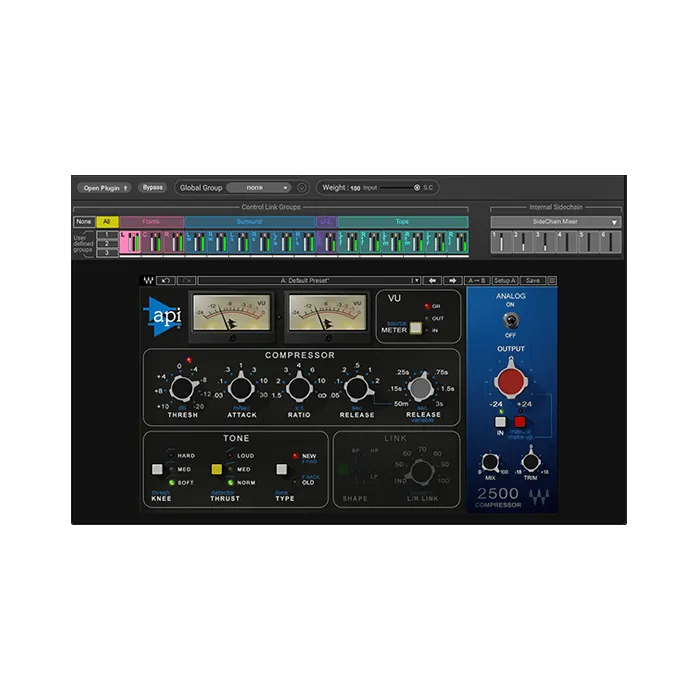Viewport: 699px width, 699px height.
Task: Select the LFE link group tab
Action: point(326,222)
